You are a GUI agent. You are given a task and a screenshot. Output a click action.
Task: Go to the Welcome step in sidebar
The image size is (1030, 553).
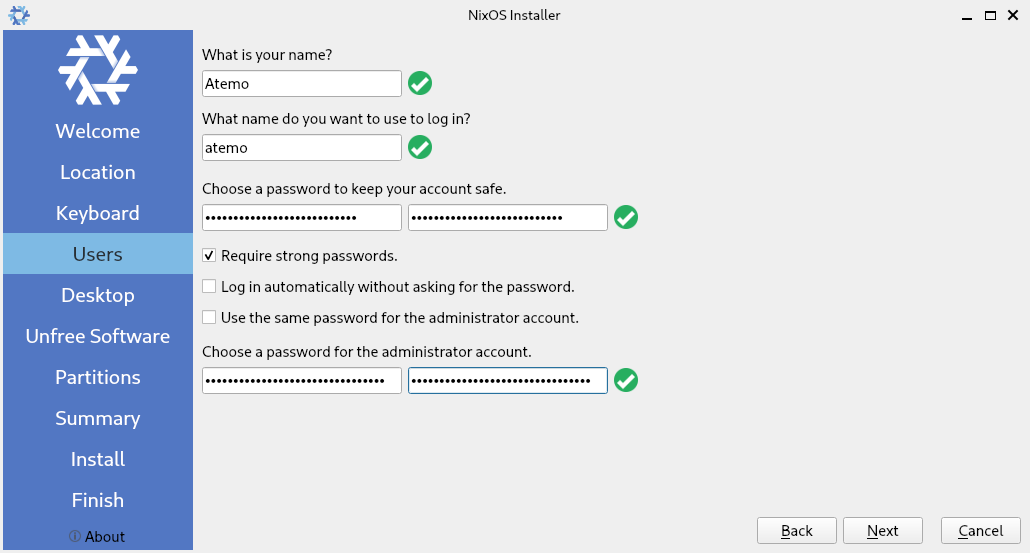(x=98, y=131)
